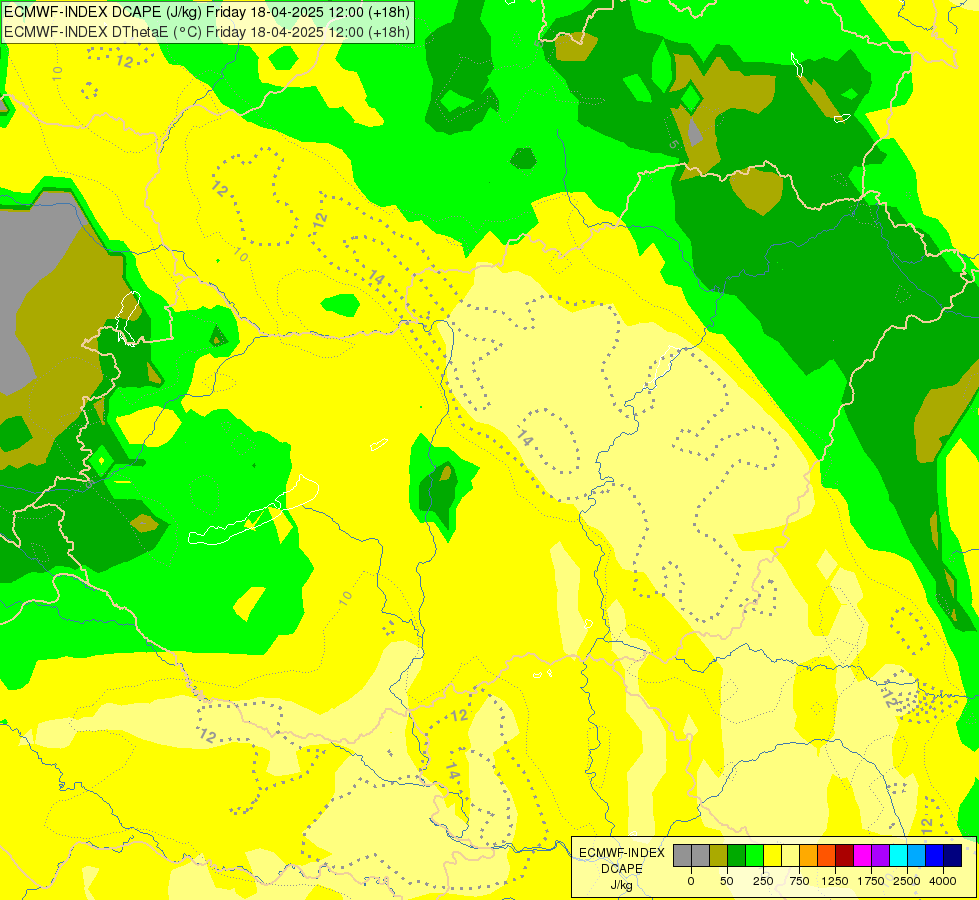Pick the light blue legend swatch
This screenshot has width=979, height=900.
pyautogui.click(x=917, y=855)
